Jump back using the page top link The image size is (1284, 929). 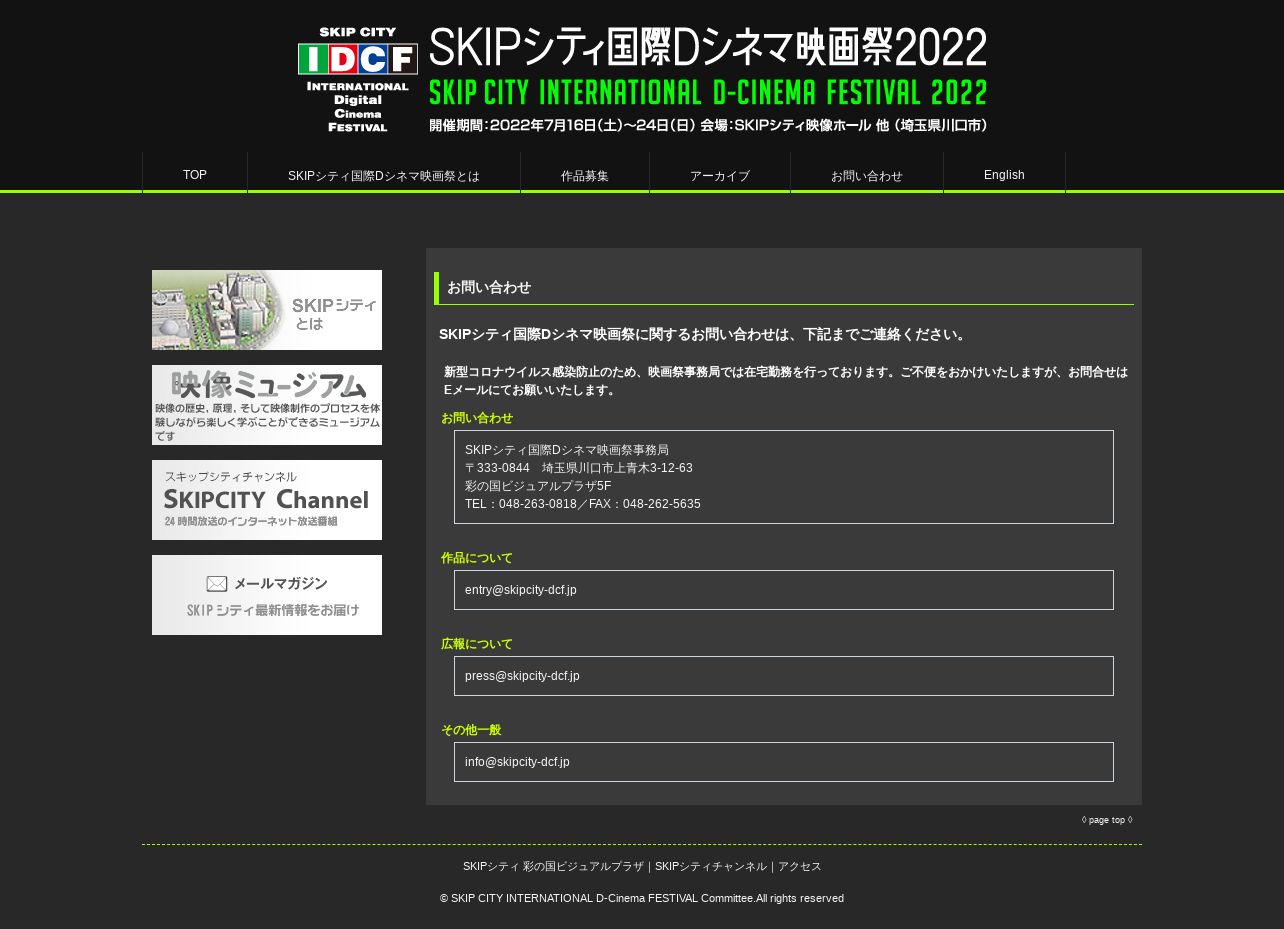[x=1107, y=820]
